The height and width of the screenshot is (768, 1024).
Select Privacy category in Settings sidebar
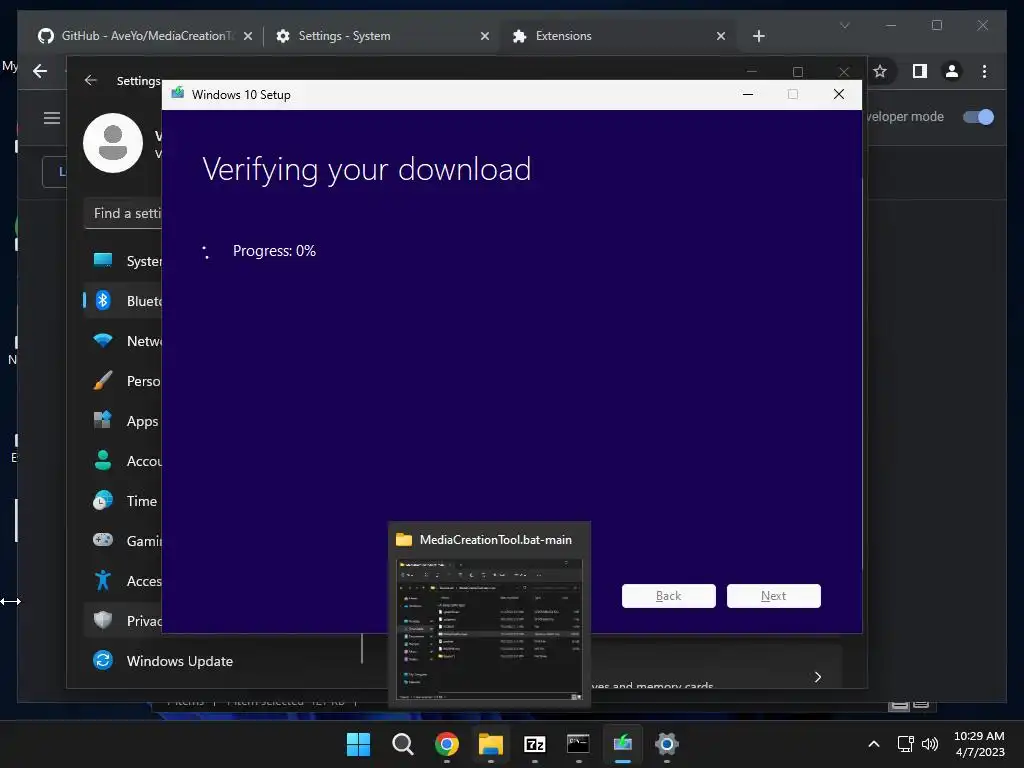click(x=123, y=620)
